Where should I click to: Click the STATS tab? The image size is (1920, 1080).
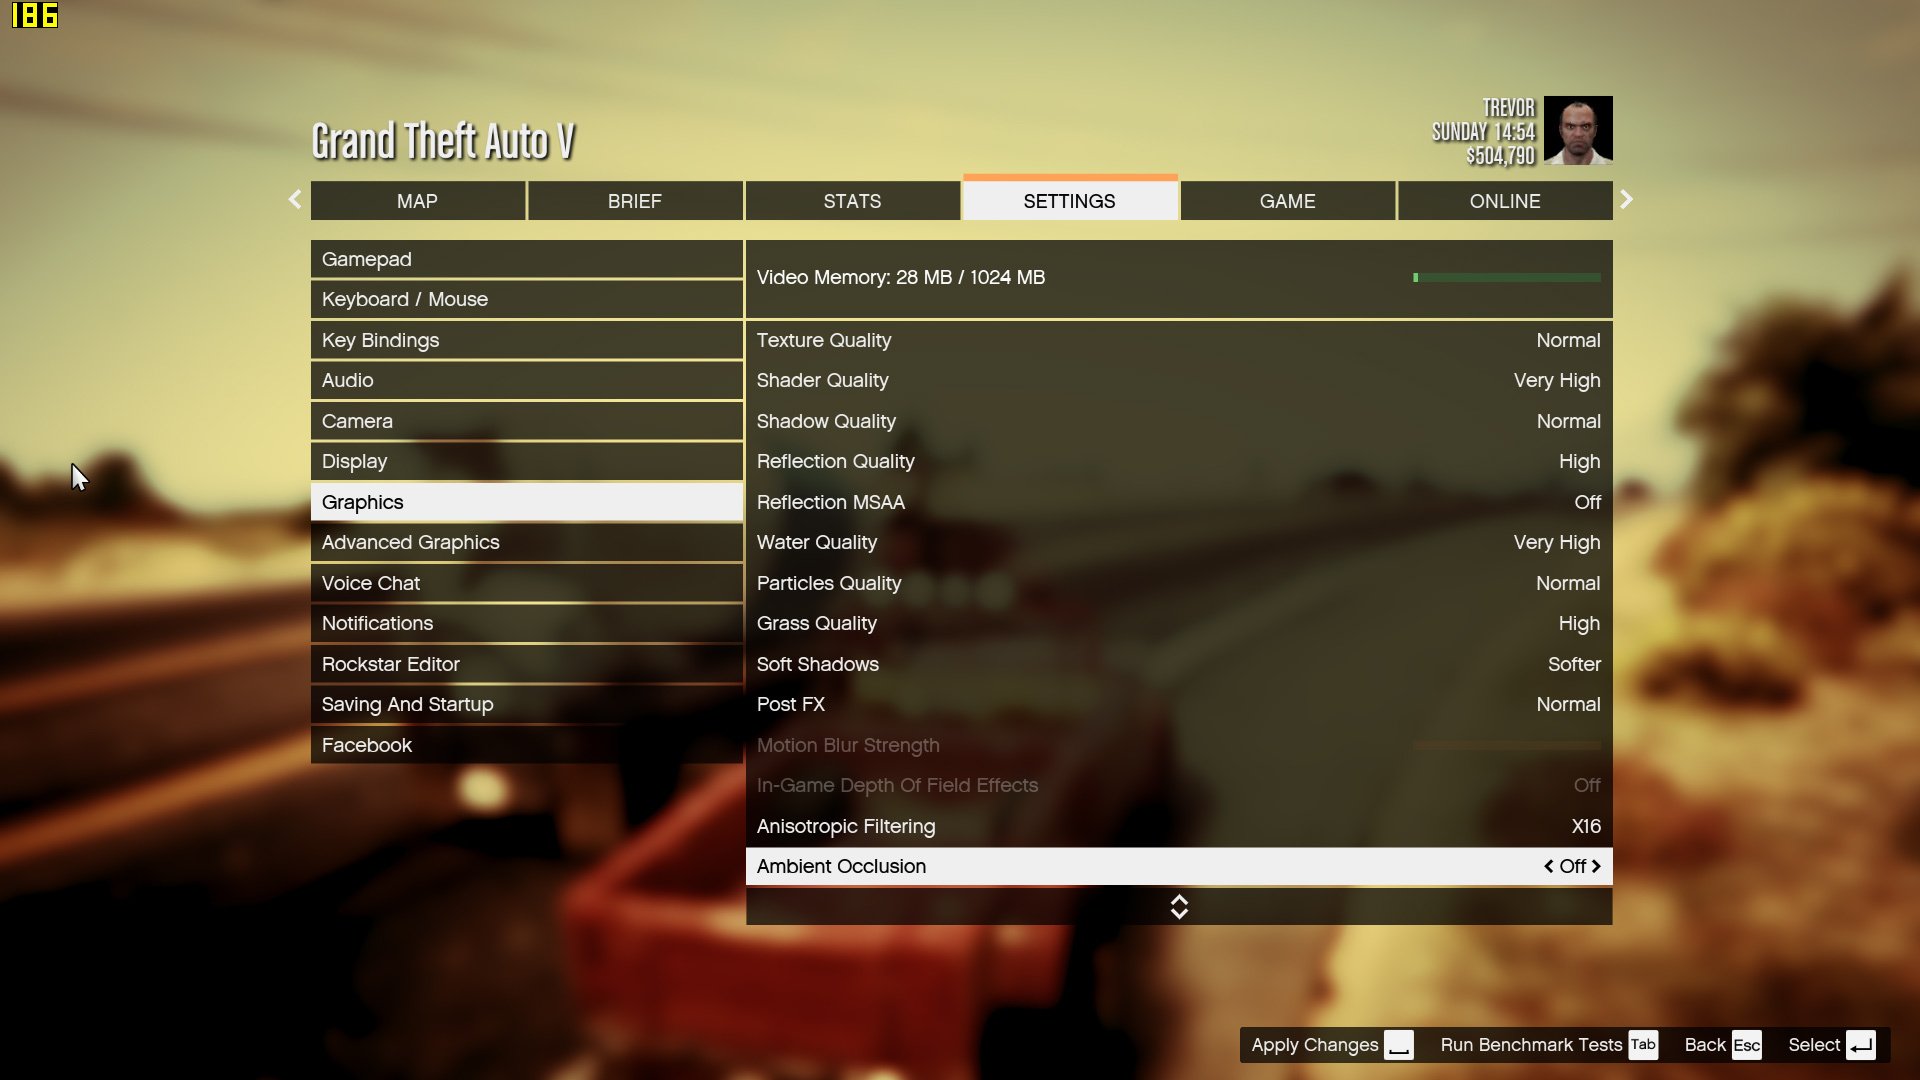[852, 200]
